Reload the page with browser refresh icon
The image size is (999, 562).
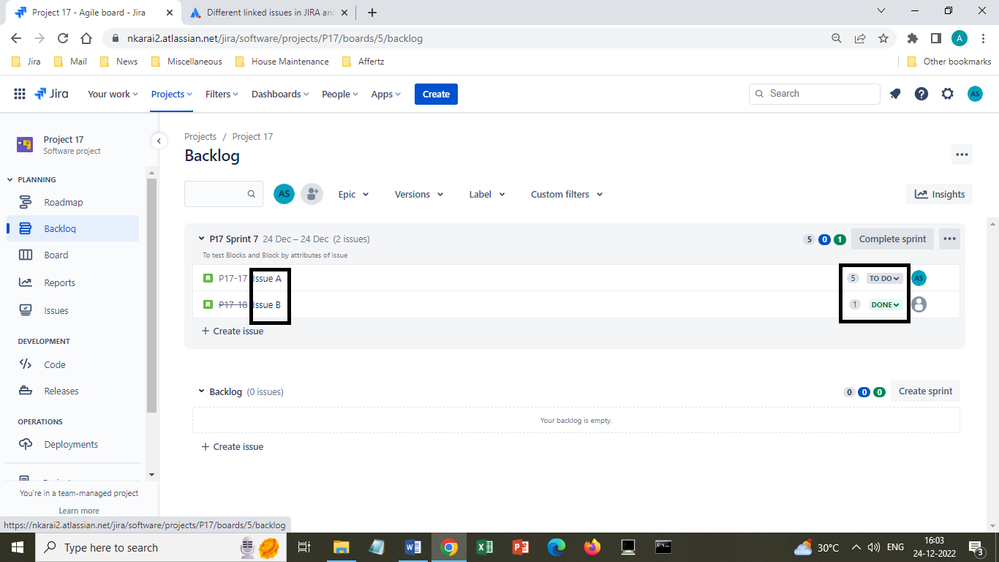(62, 38)
